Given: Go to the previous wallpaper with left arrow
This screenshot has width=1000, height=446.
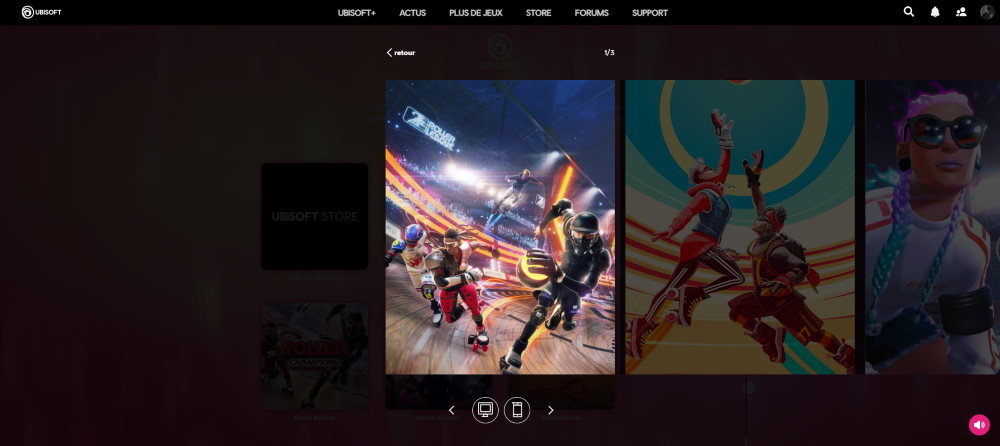Looking at the screenshot, I should (x=452, y=410).
